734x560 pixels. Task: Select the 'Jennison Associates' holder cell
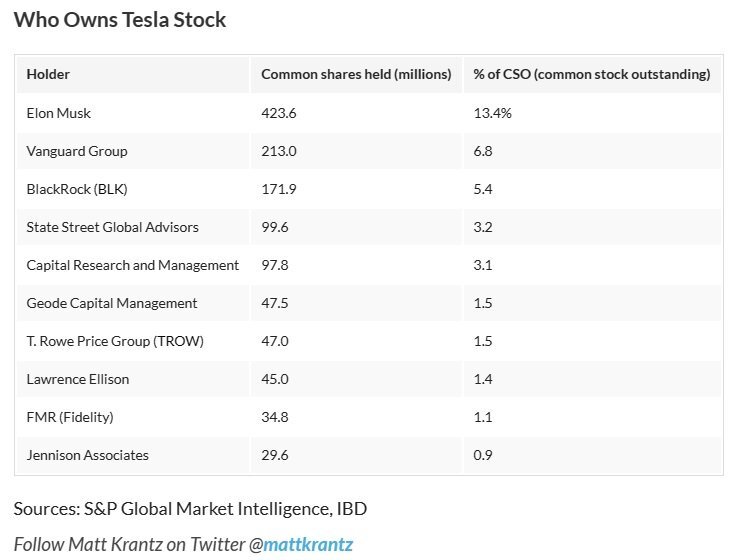133,454
